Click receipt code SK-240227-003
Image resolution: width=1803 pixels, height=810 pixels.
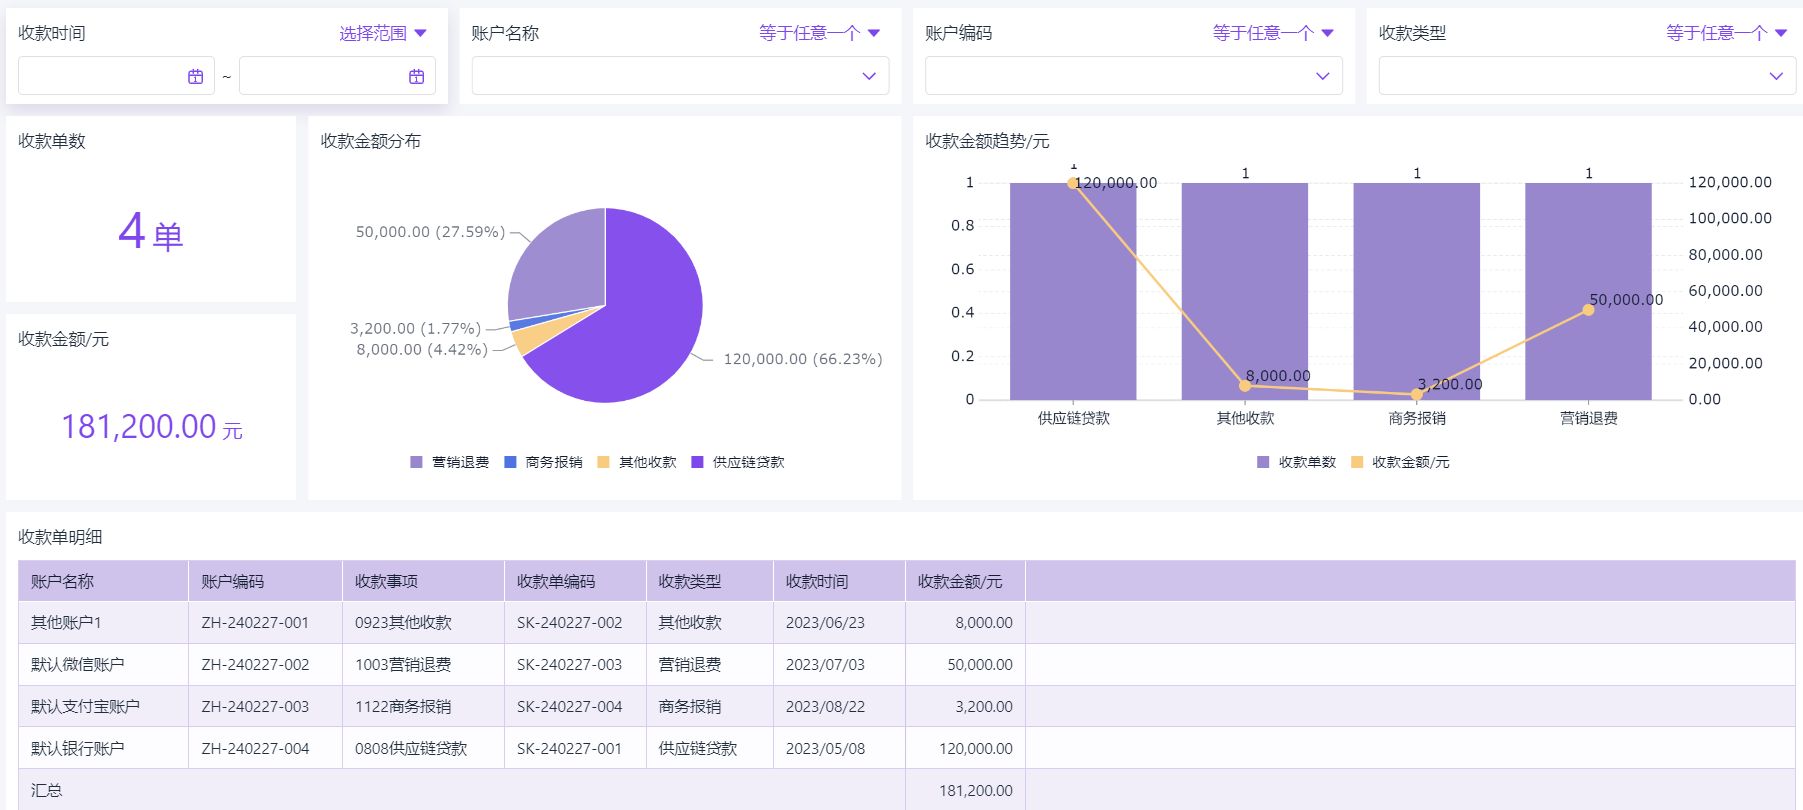[575, 664]
